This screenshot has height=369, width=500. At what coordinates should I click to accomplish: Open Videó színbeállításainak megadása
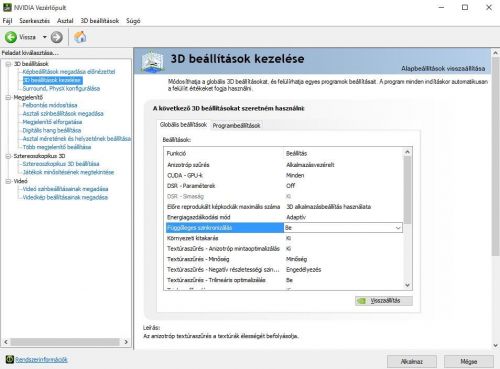[x=65, y=189]
